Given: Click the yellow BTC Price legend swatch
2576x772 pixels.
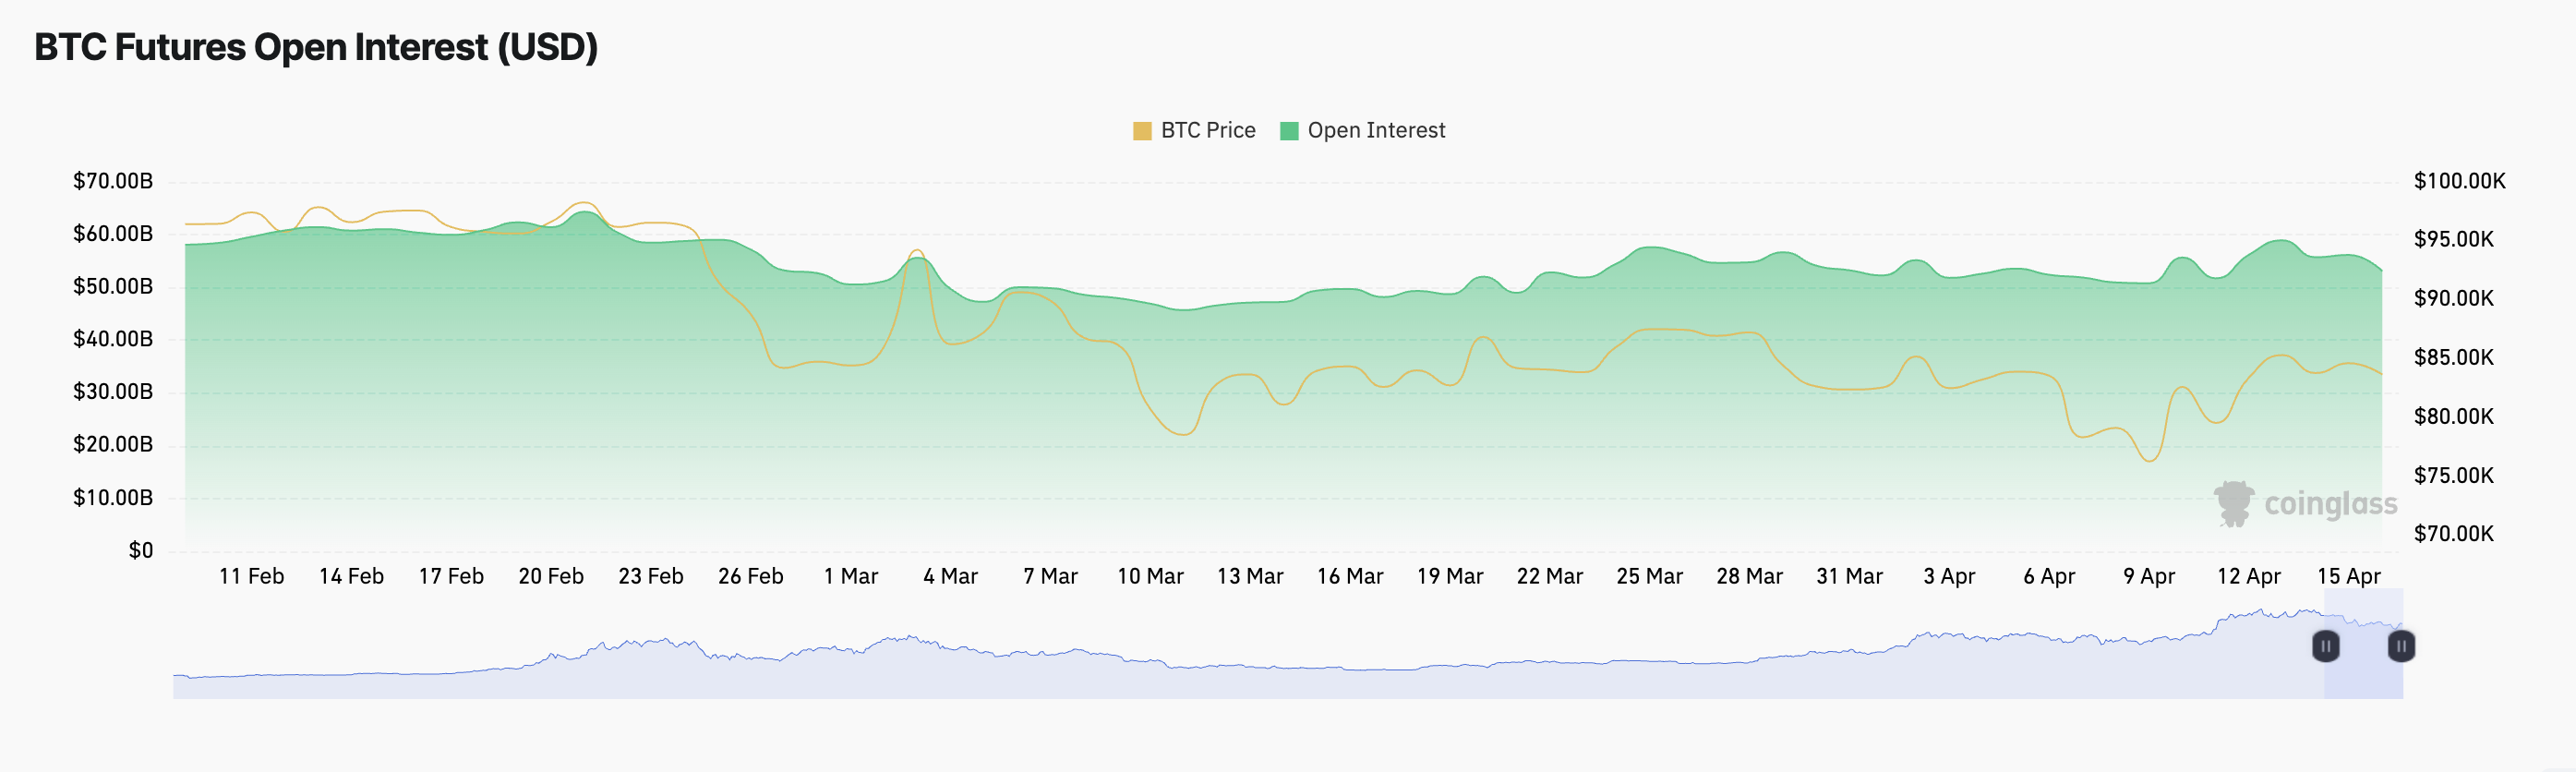Looking at the screenshot, I should (1142, 131).
